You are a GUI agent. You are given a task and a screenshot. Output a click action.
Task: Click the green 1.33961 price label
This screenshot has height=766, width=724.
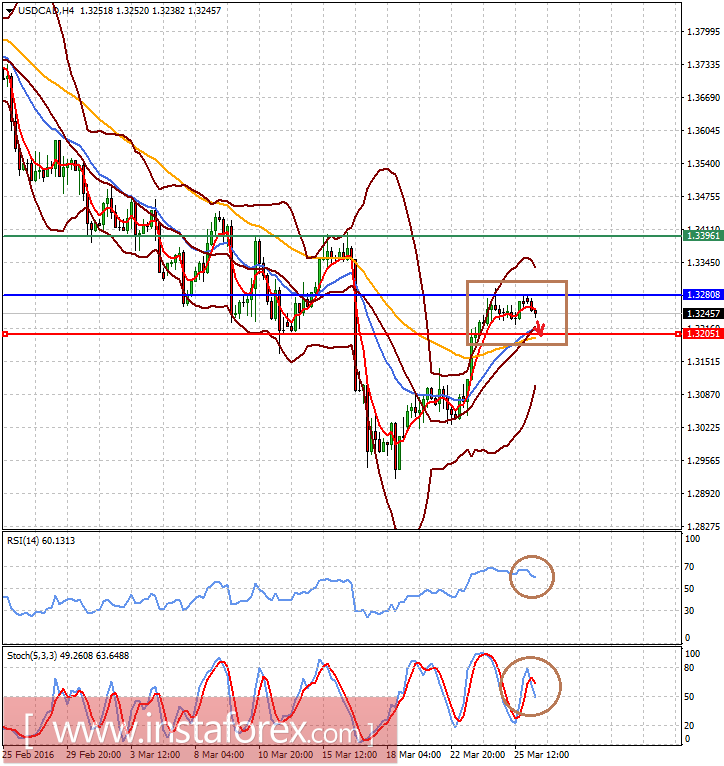[x=700, y=236]
